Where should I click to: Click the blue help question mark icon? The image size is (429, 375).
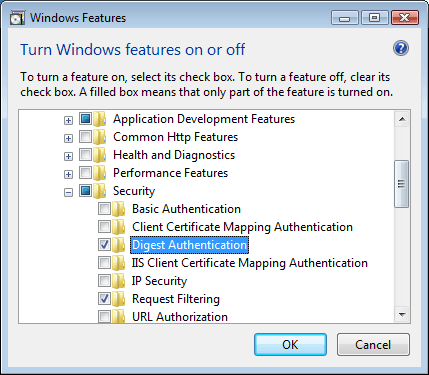tap(401, 49)
